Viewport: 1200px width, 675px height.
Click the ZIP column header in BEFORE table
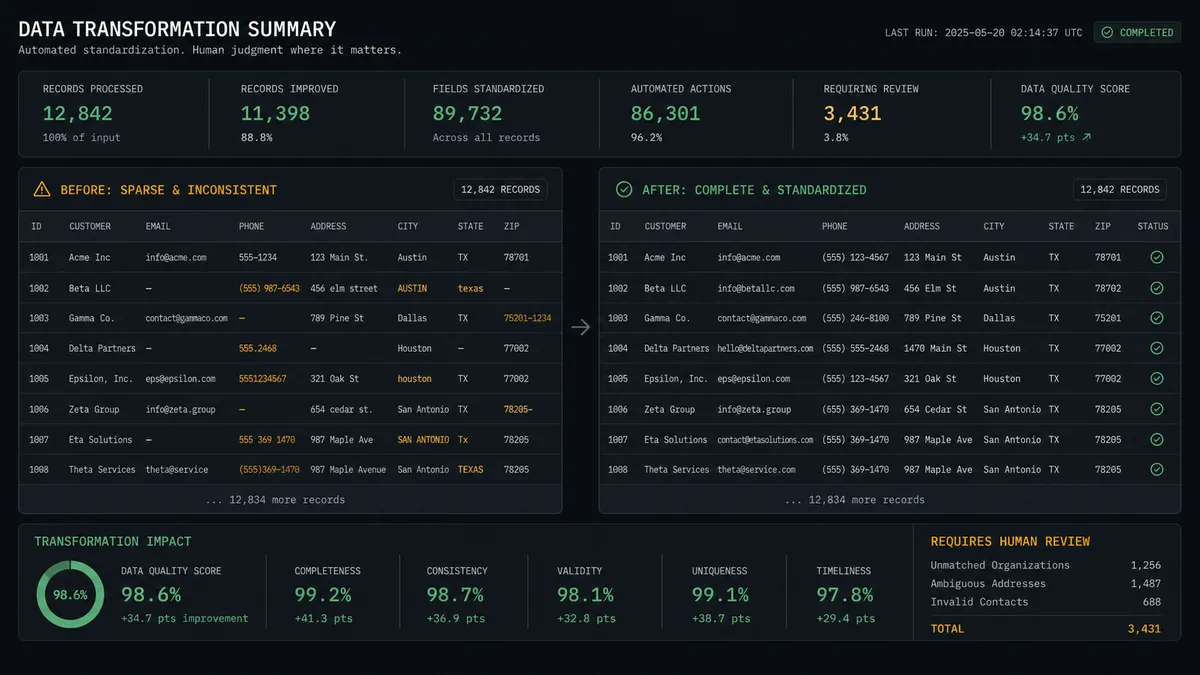[511, 226]
